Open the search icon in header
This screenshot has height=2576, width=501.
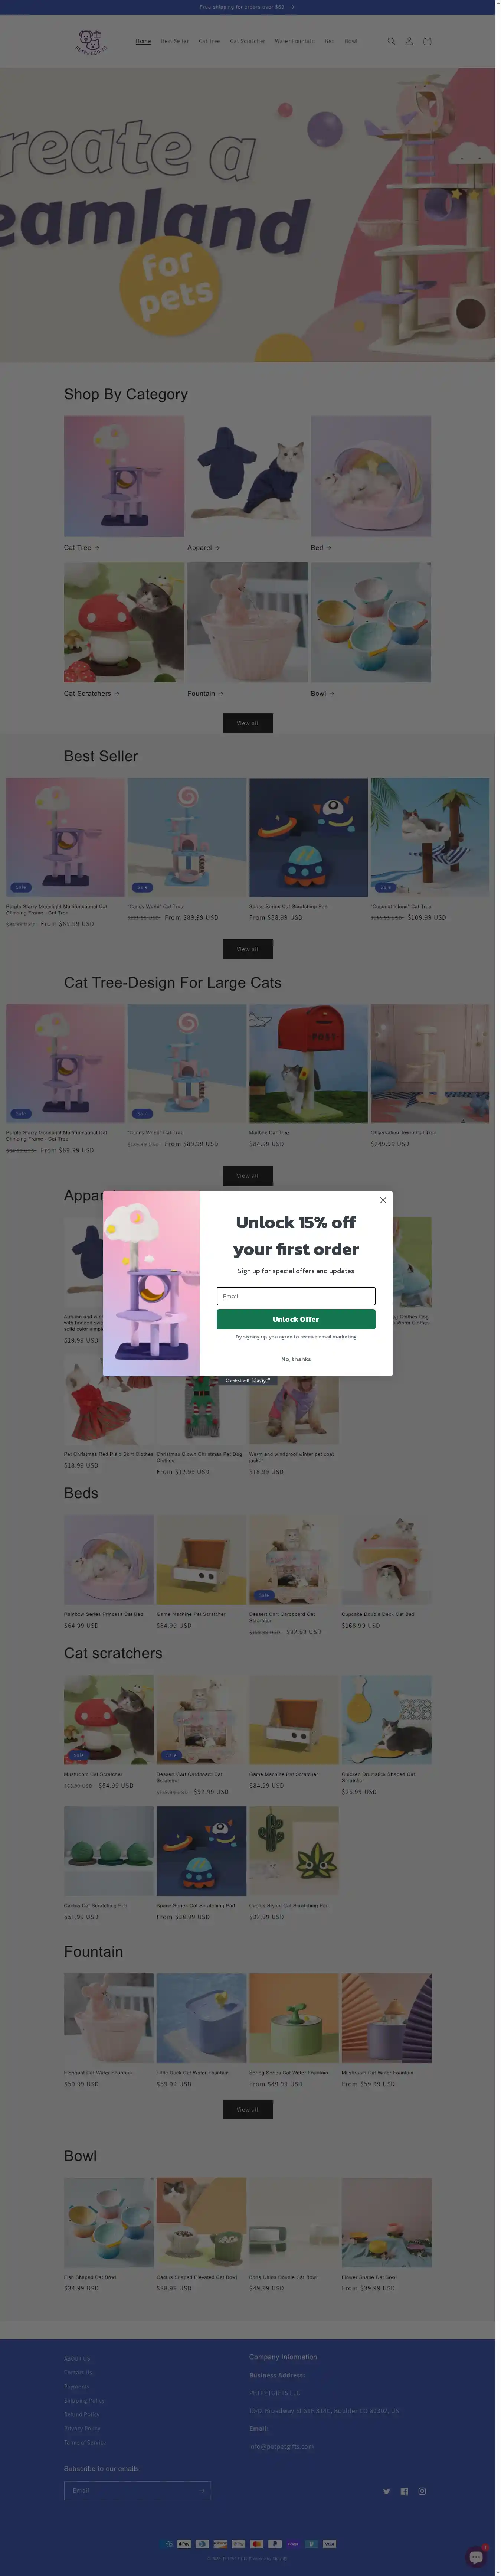(x=391, y=41)
